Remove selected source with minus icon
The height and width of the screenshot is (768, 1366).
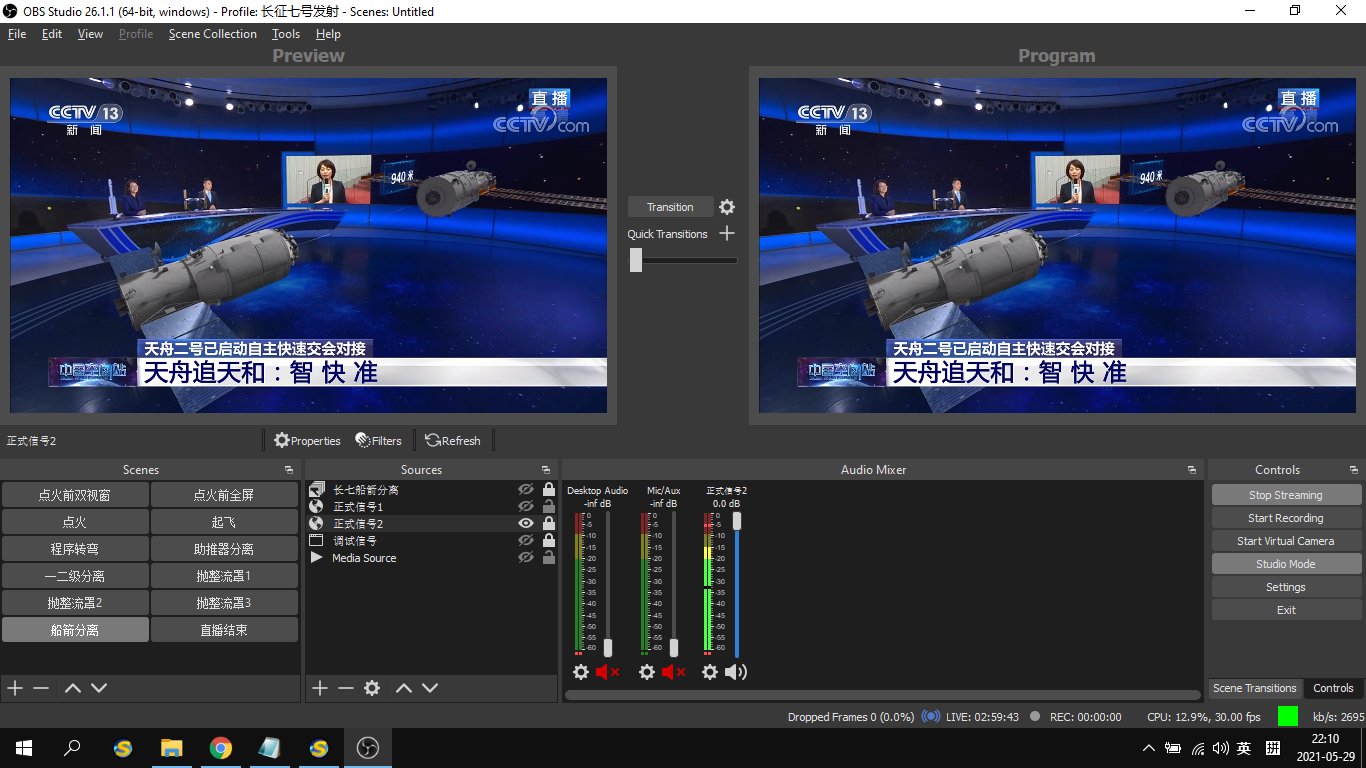[x=346, y=688]
